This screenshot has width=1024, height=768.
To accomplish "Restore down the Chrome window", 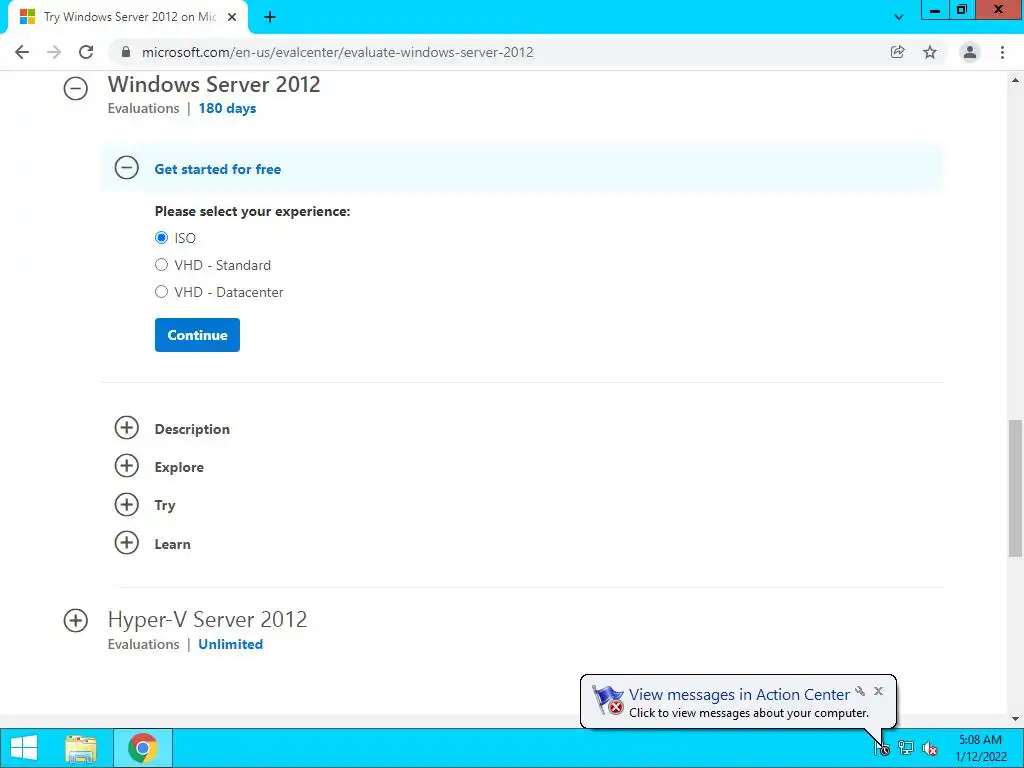I will coord(961,10).
